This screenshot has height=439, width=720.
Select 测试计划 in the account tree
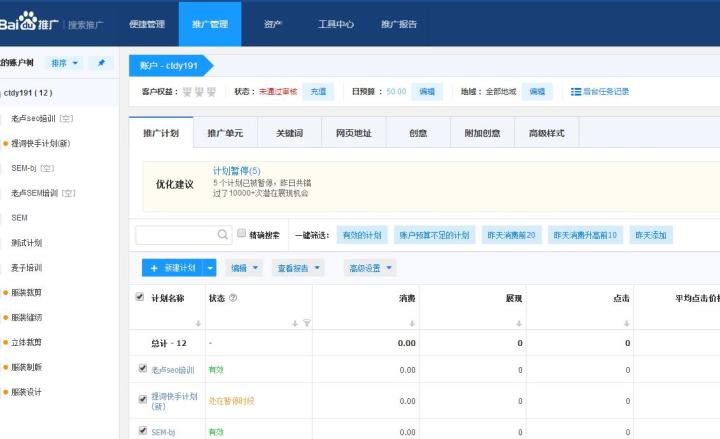[x=27, y=242]
